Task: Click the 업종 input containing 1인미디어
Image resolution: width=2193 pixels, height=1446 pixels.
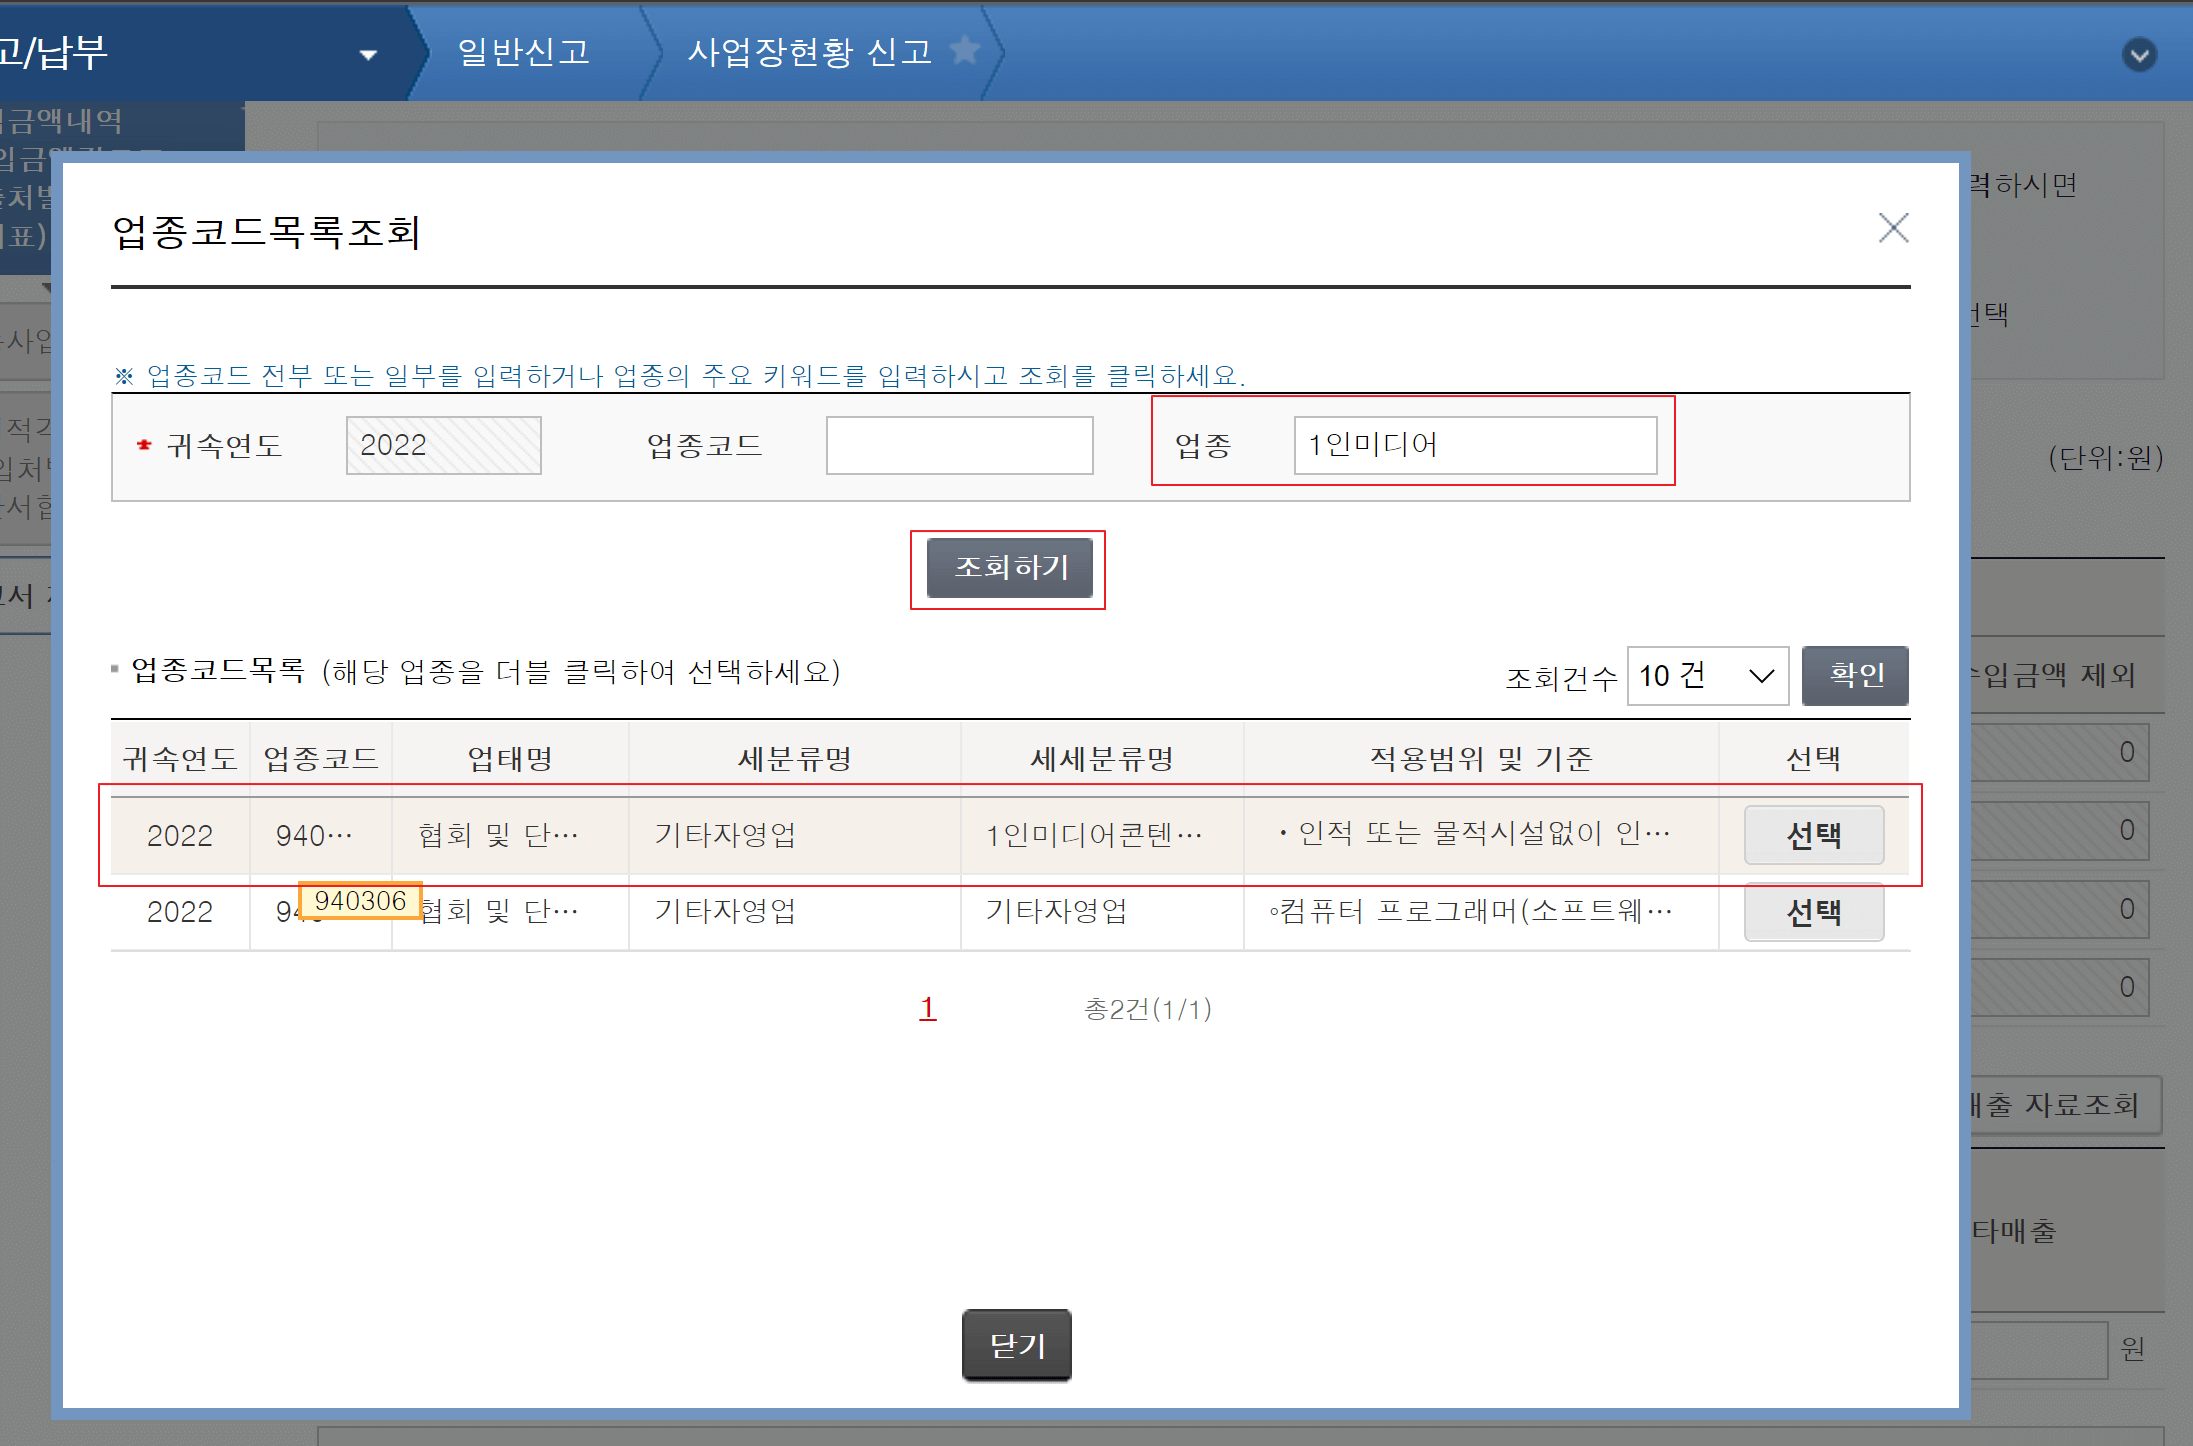Action: pyautogui.click(x=1474, y=446)
